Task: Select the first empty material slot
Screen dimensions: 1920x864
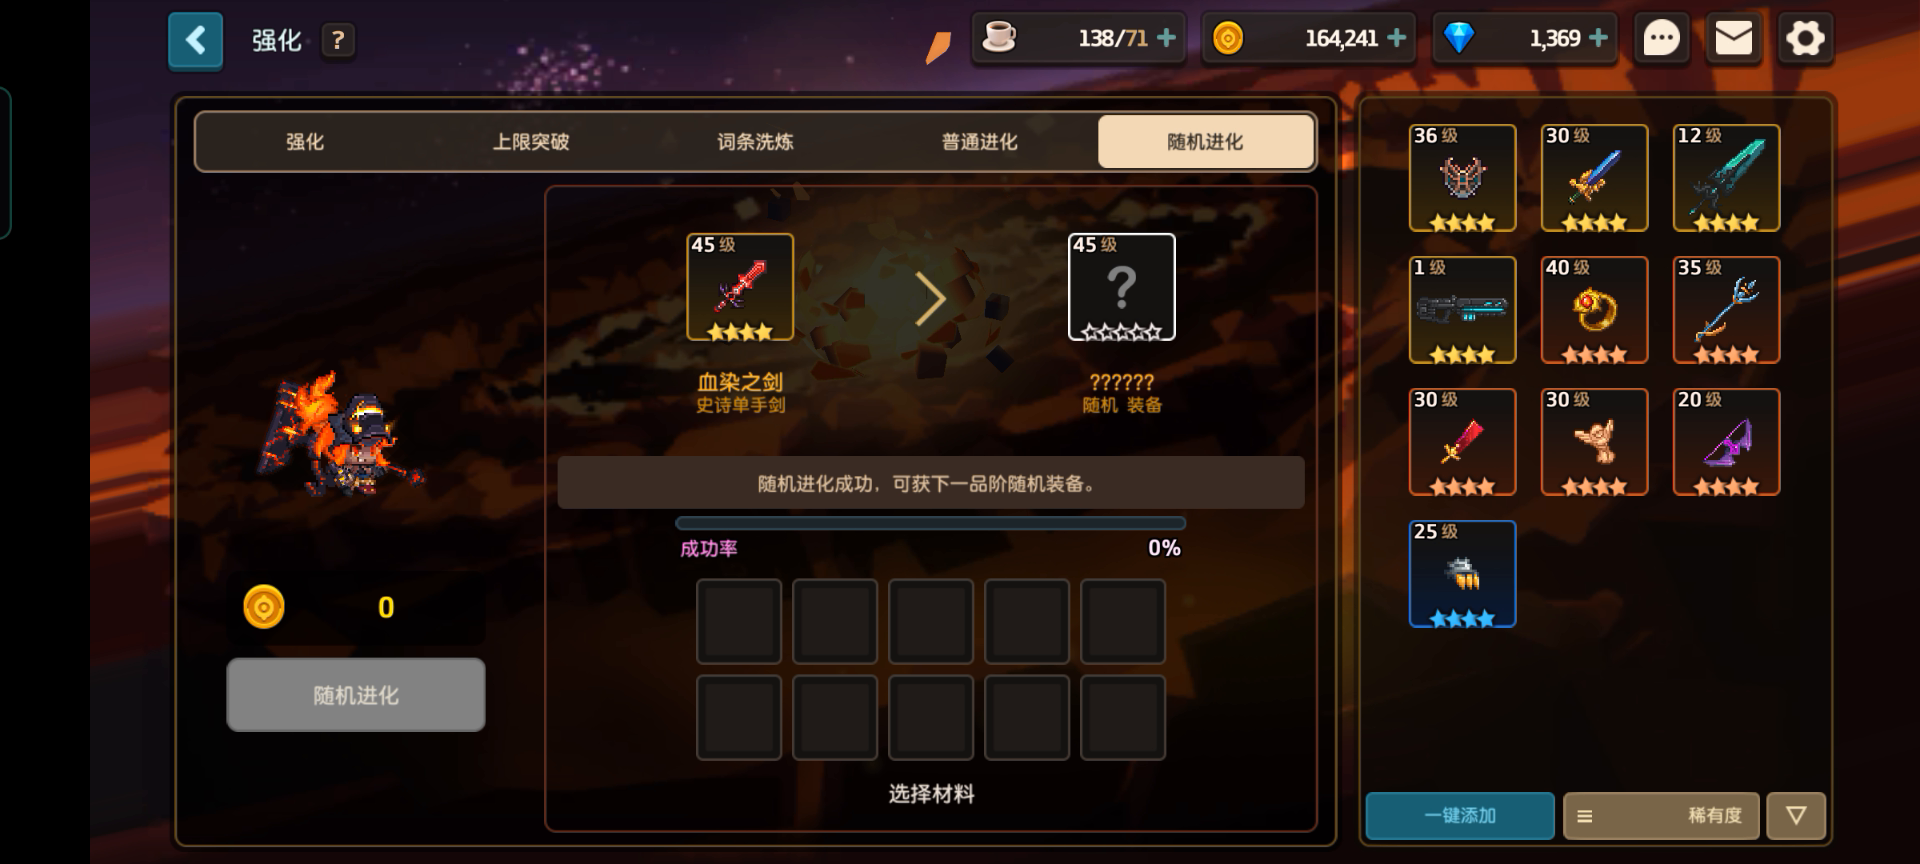Action: (739, 621)
